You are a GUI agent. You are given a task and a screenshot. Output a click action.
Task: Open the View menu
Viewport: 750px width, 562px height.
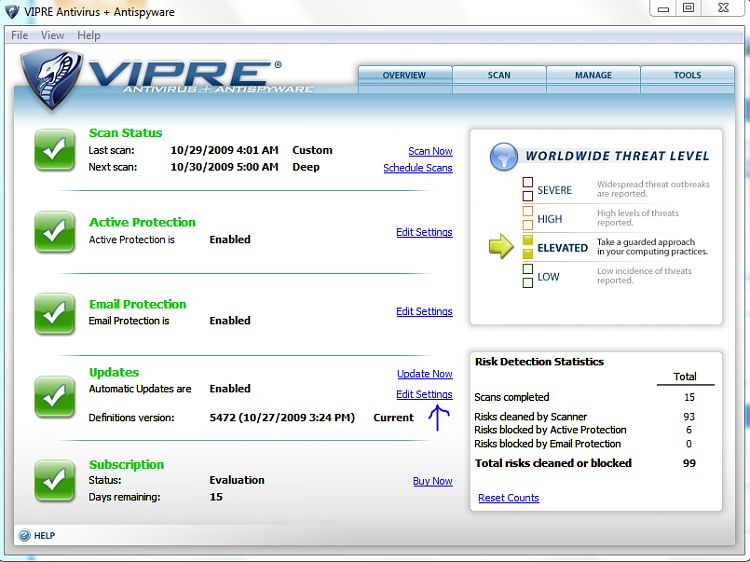tap(52, 35)
